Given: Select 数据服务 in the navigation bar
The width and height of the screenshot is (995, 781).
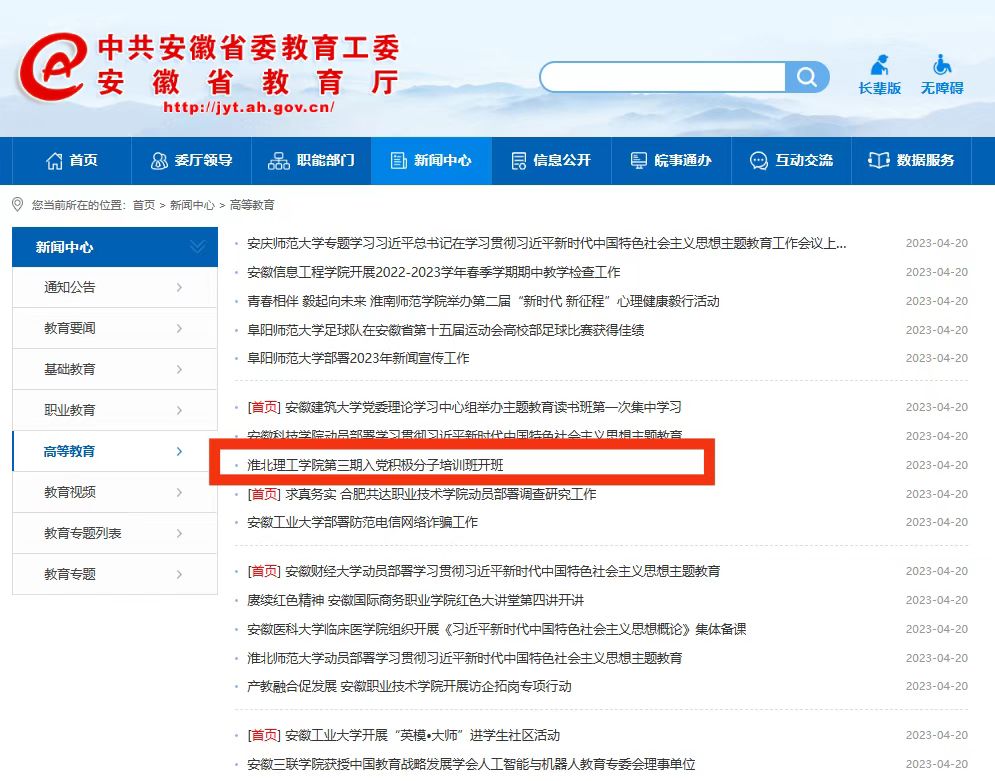Looking at the screenshot, I should tap(911, 160).
